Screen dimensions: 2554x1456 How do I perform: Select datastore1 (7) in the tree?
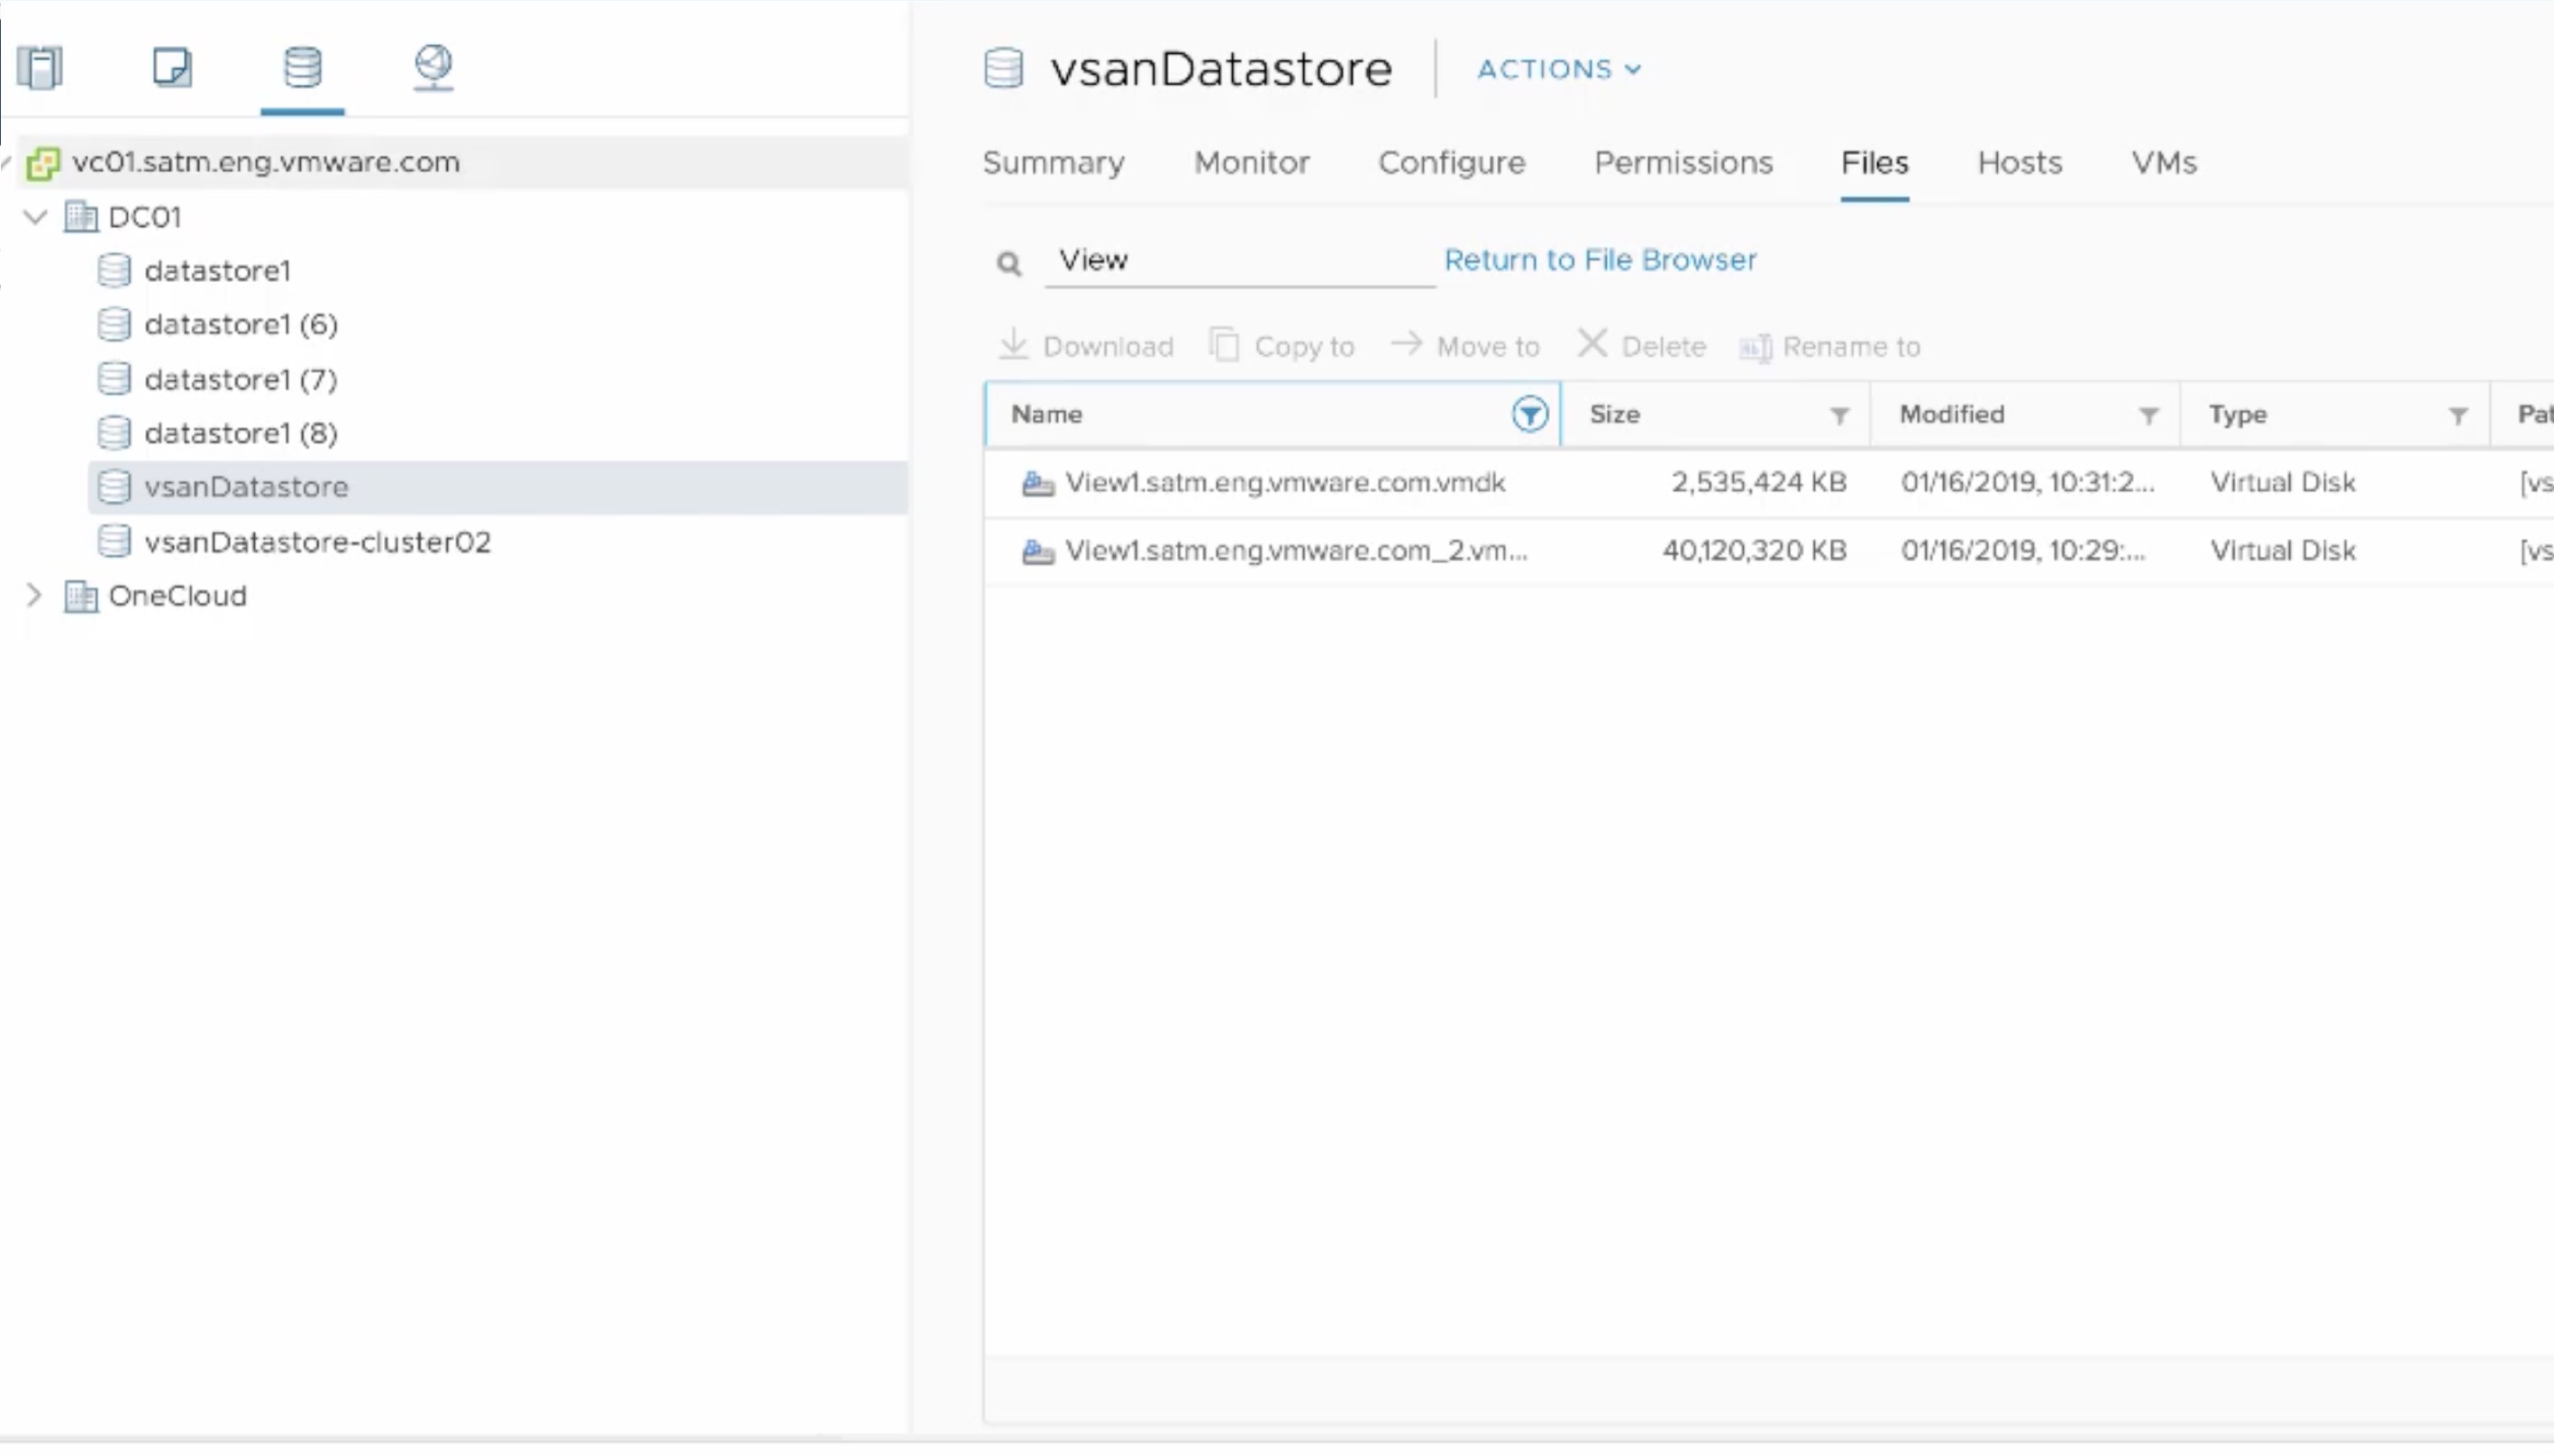[x=240, y=380]
